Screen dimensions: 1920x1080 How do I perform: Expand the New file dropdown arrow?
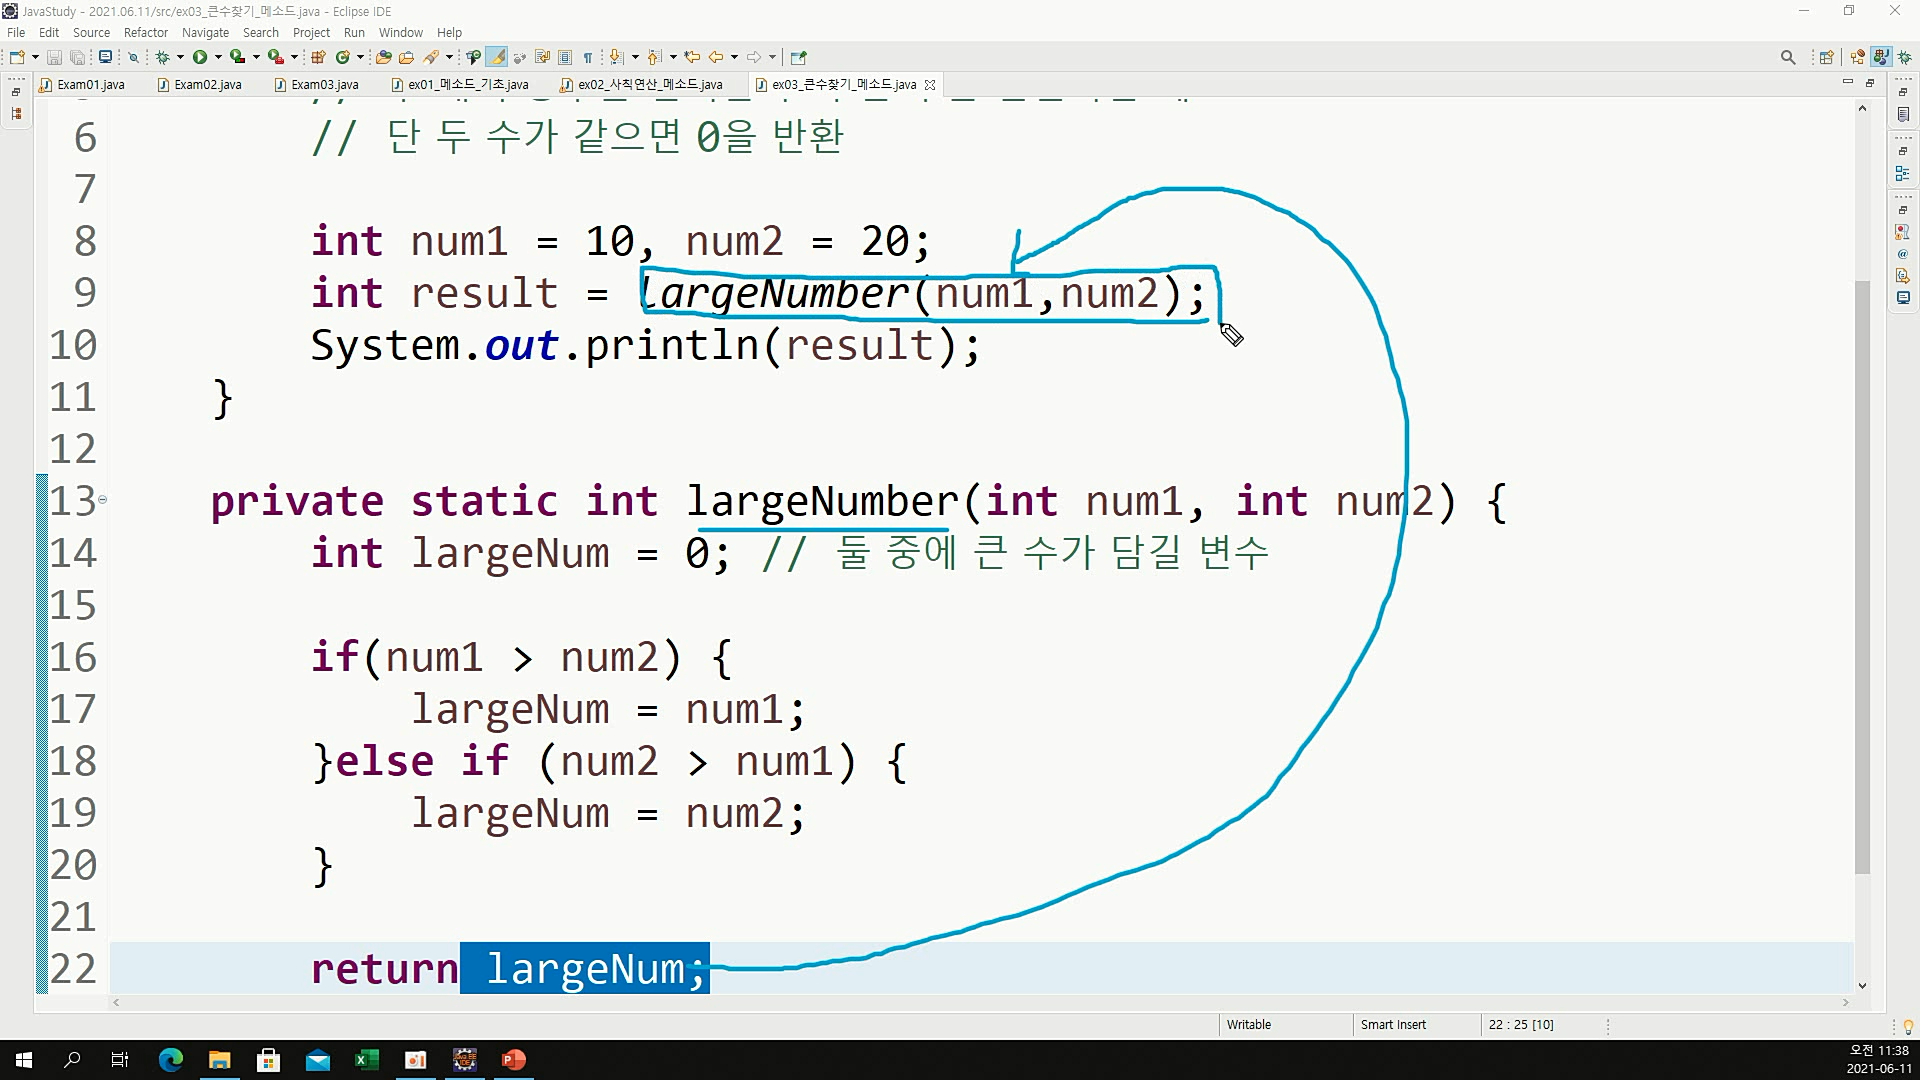(x=35, y=57)
